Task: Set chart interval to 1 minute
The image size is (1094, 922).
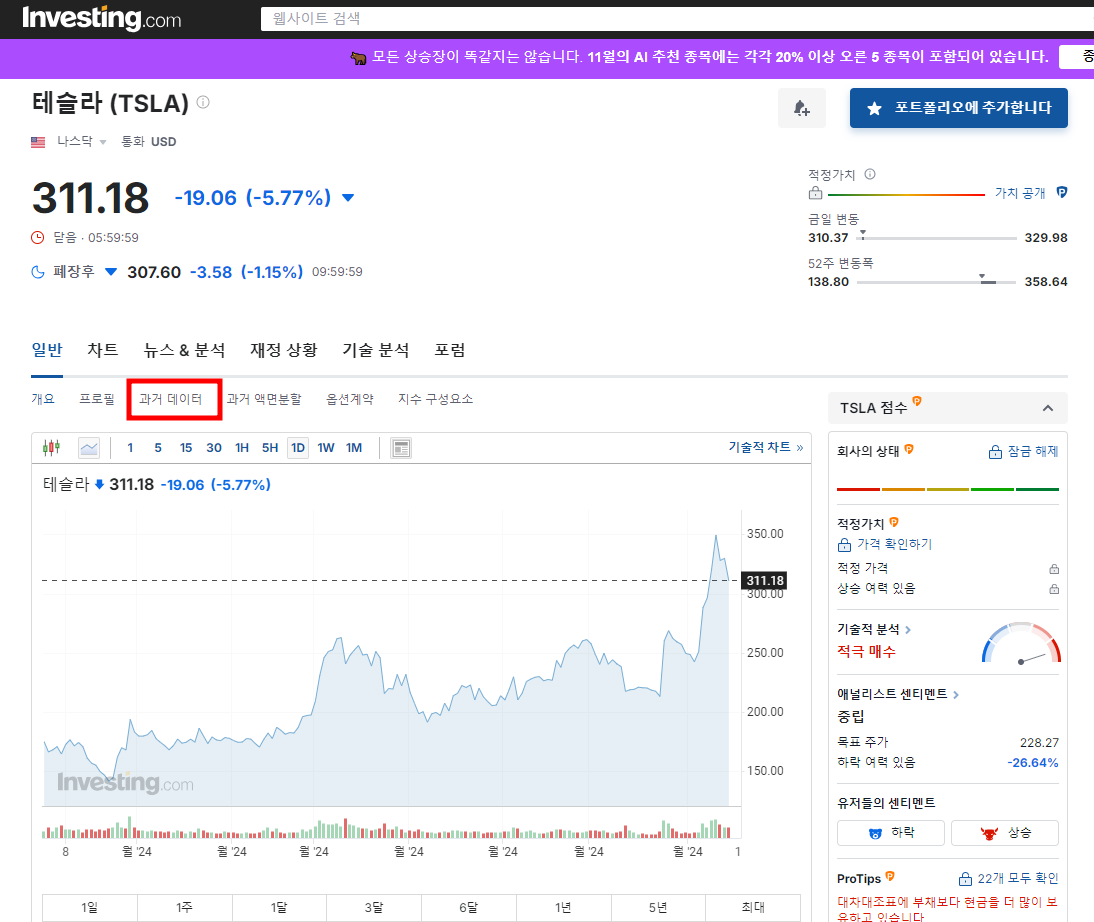Action: coord(130,448)
